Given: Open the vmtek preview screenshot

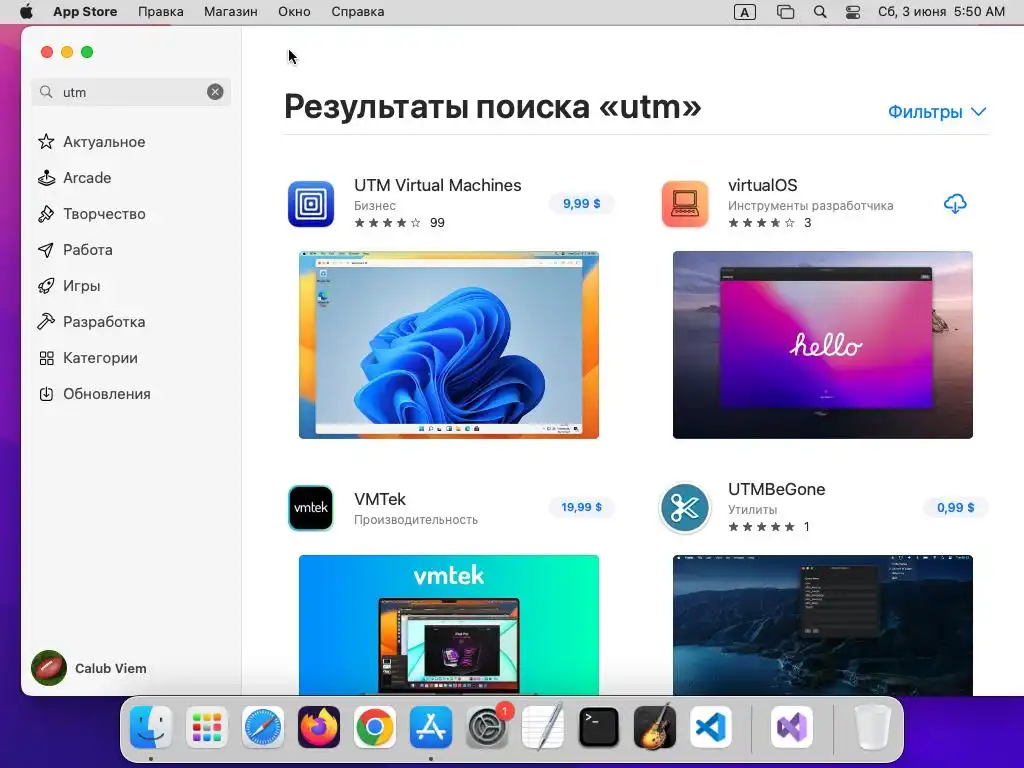Looking at the screenshot, I should (x=449, y=625).
